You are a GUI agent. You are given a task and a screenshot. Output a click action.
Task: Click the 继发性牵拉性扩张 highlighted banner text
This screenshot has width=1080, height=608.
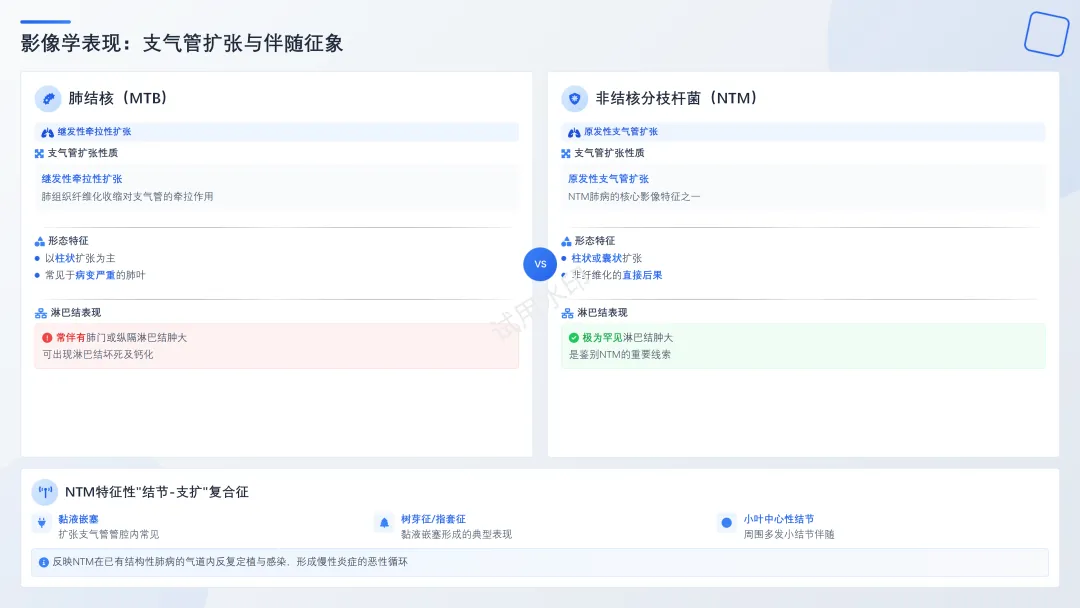point(94,132)
